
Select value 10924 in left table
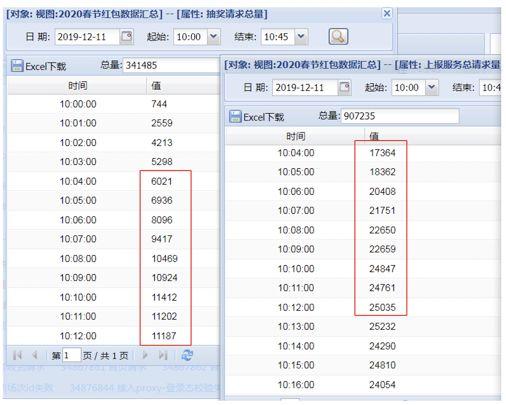point(165,278)
